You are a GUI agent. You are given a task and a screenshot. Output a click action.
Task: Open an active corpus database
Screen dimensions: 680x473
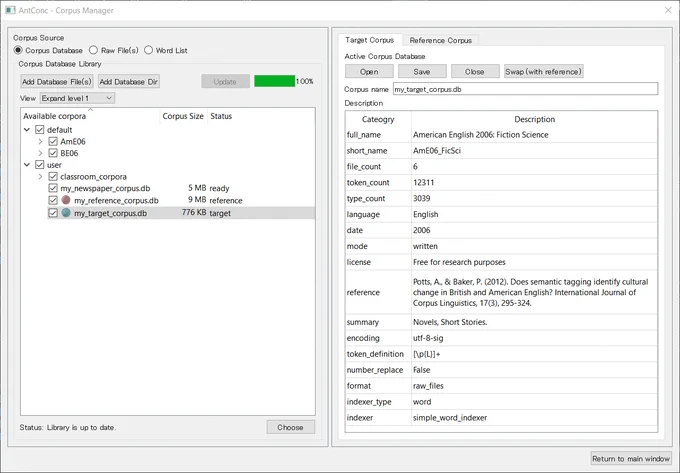pyautogui.click(x=369, y=72)
